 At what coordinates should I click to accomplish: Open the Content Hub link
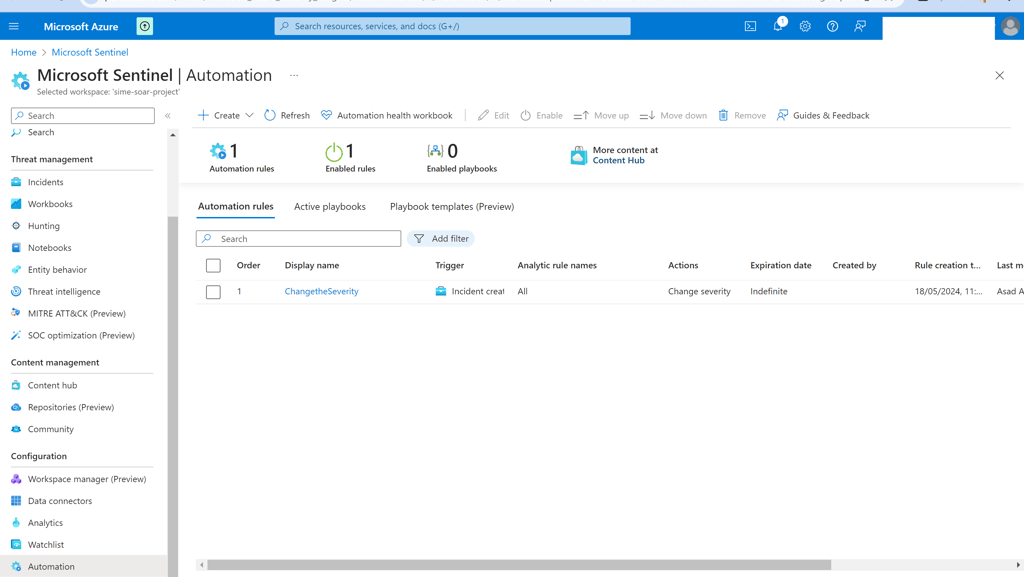(618, 161)
